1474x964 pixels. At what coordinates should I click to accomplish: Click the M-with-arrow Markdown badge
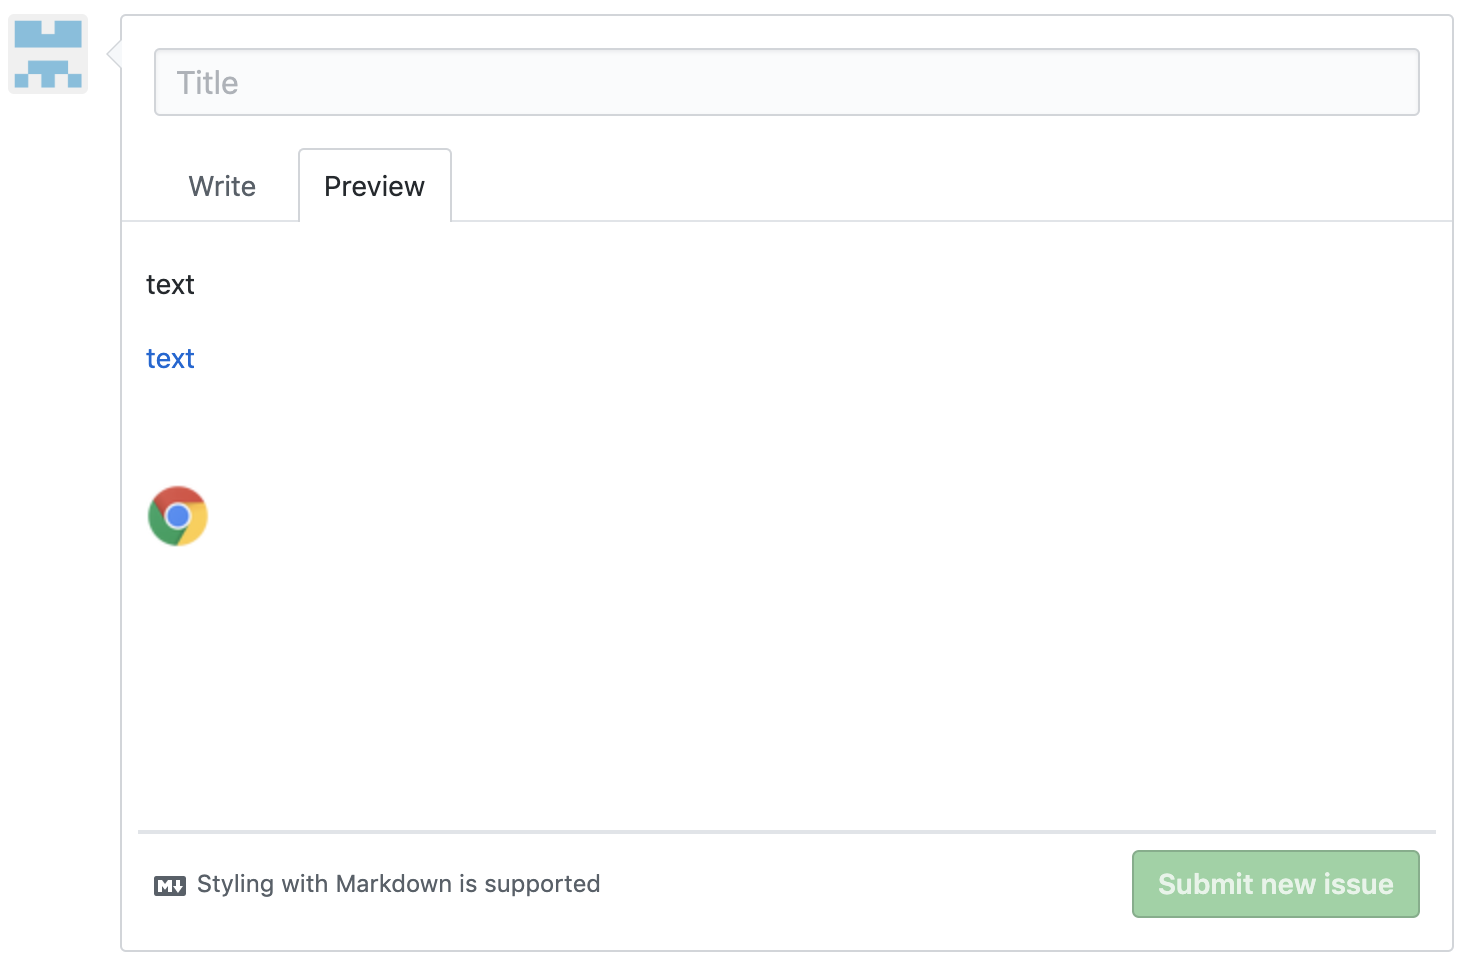(x=170, y=884)
